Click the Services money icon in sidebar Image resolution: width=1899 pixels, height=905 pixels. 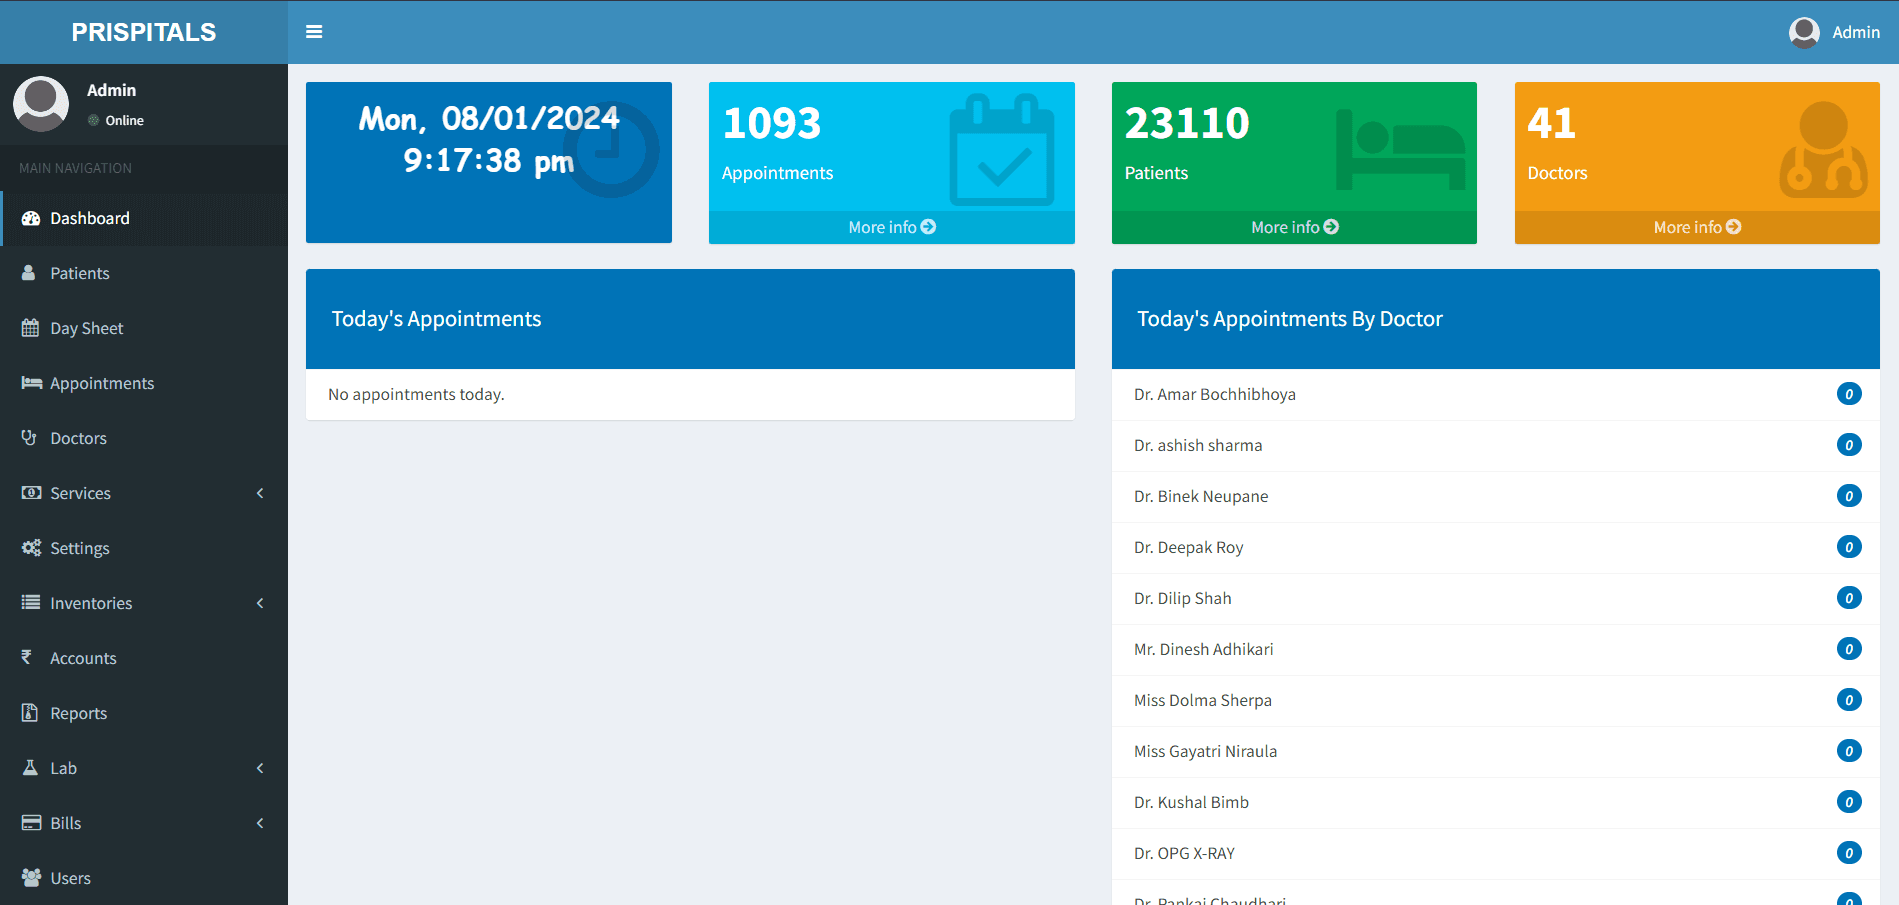point(32,493)
